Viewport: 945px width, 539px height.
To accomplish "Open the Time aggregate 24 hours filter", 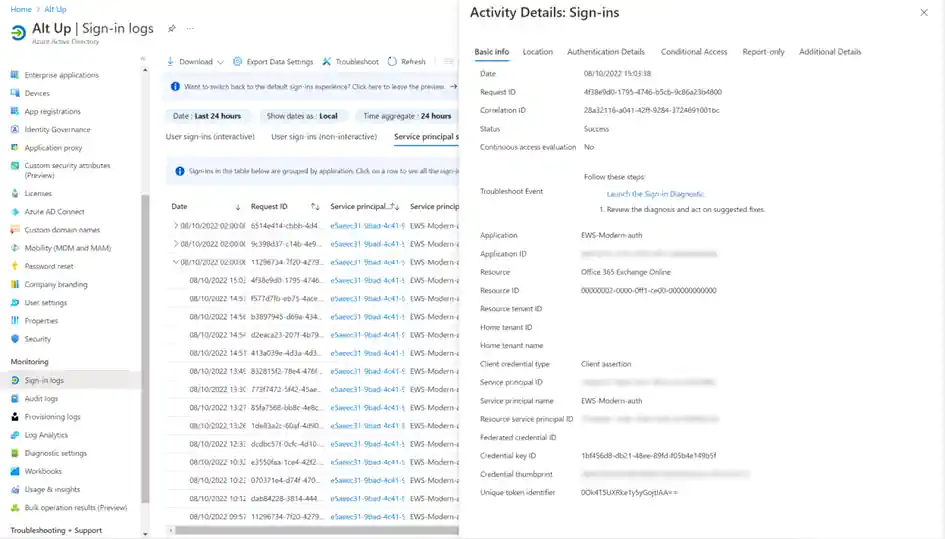I will [407, 116].
